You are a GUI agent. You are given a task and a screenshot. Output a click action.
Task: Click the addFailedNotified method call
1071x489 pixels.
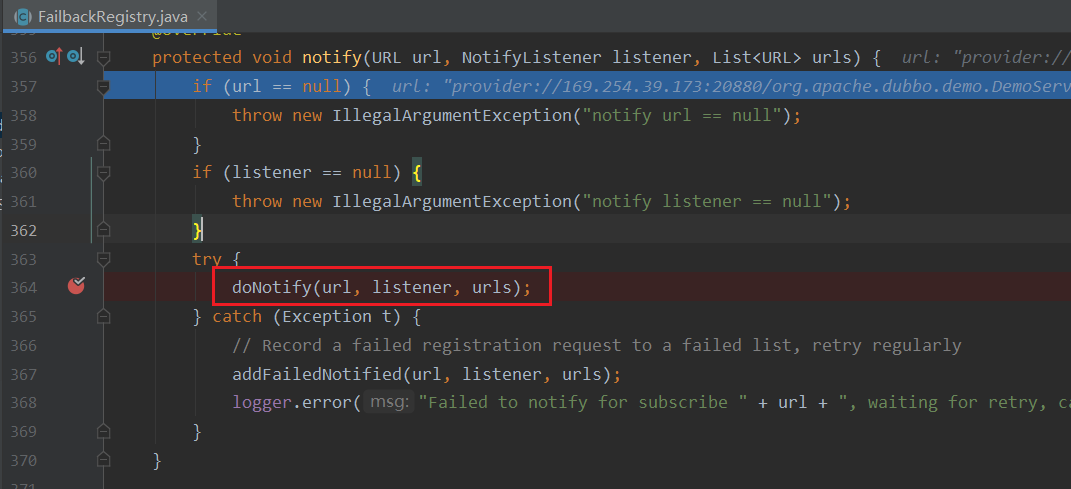tap(304, 374)
